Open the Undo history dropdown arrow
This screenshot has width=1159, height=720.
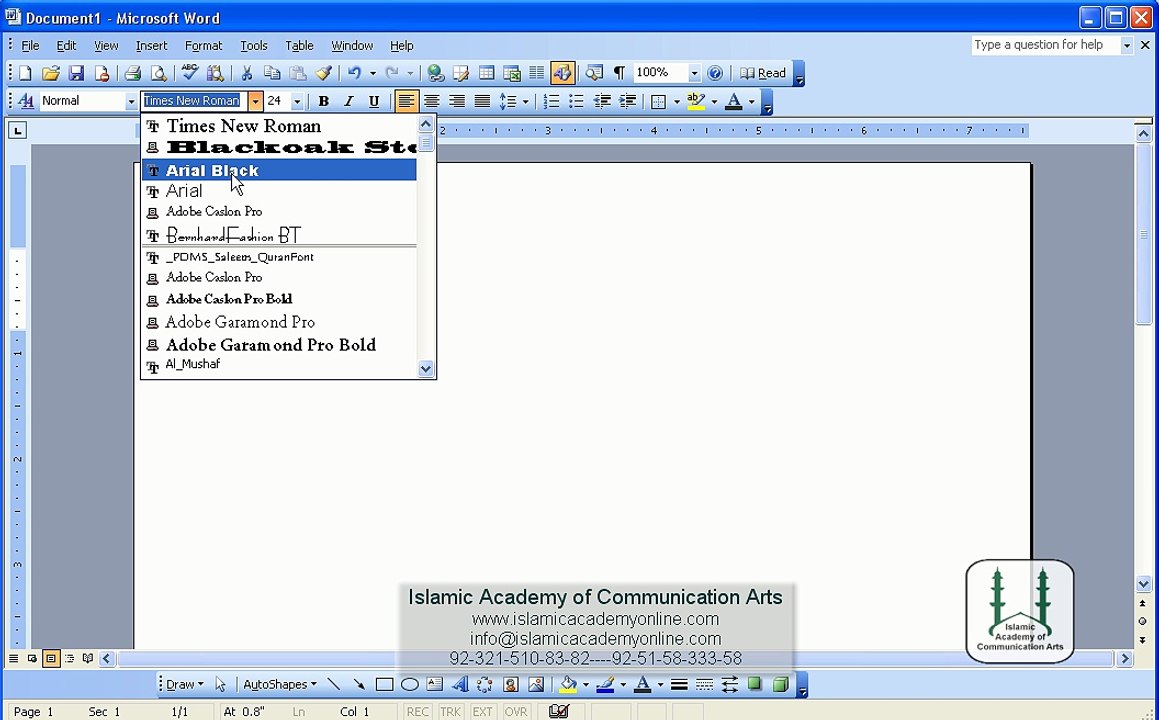click(x=373, y=73)
